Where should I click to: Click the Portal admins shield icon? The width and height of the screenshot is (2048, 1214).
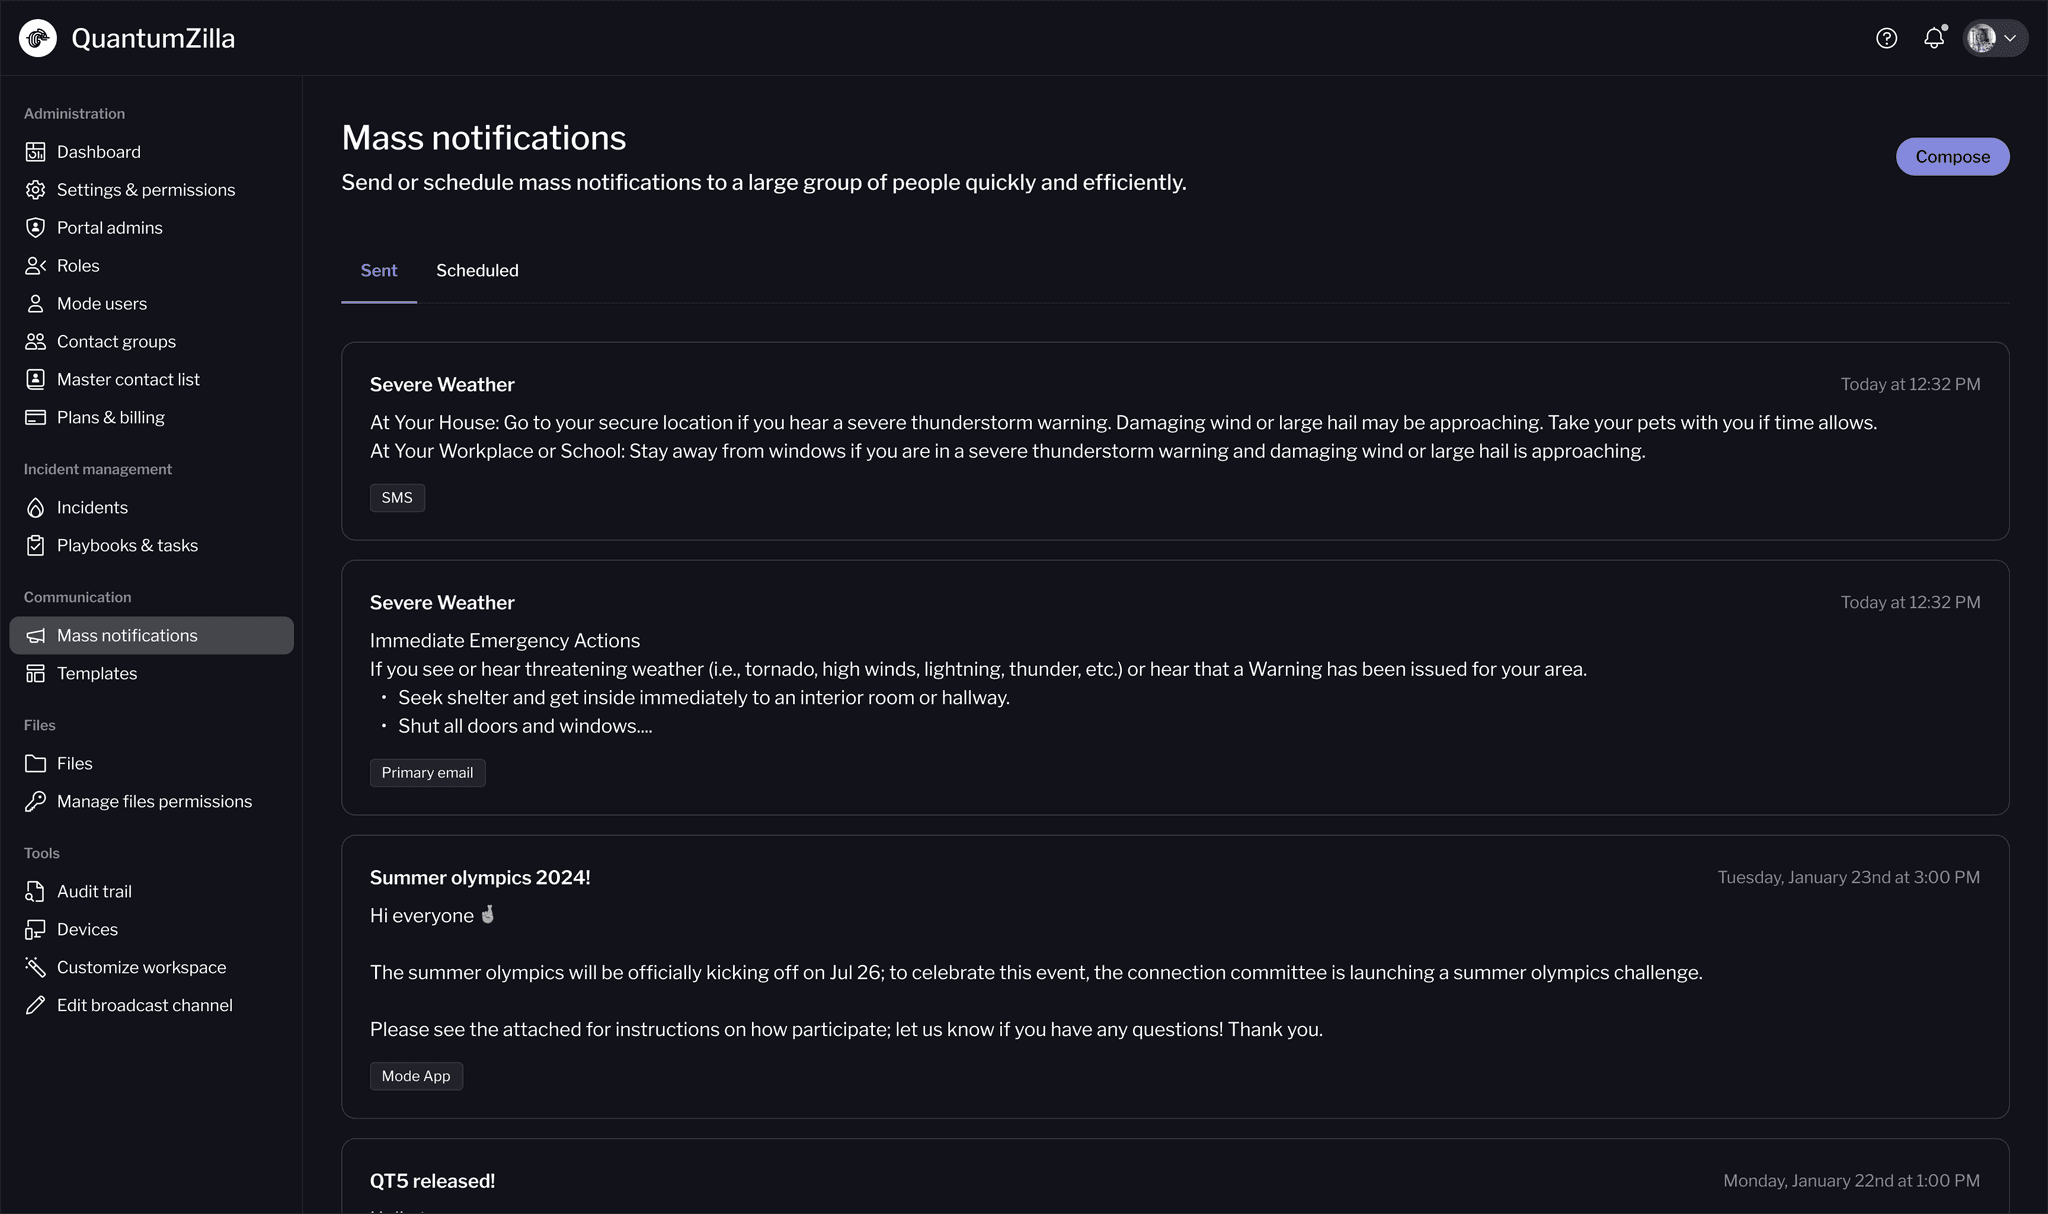[36, 228]
